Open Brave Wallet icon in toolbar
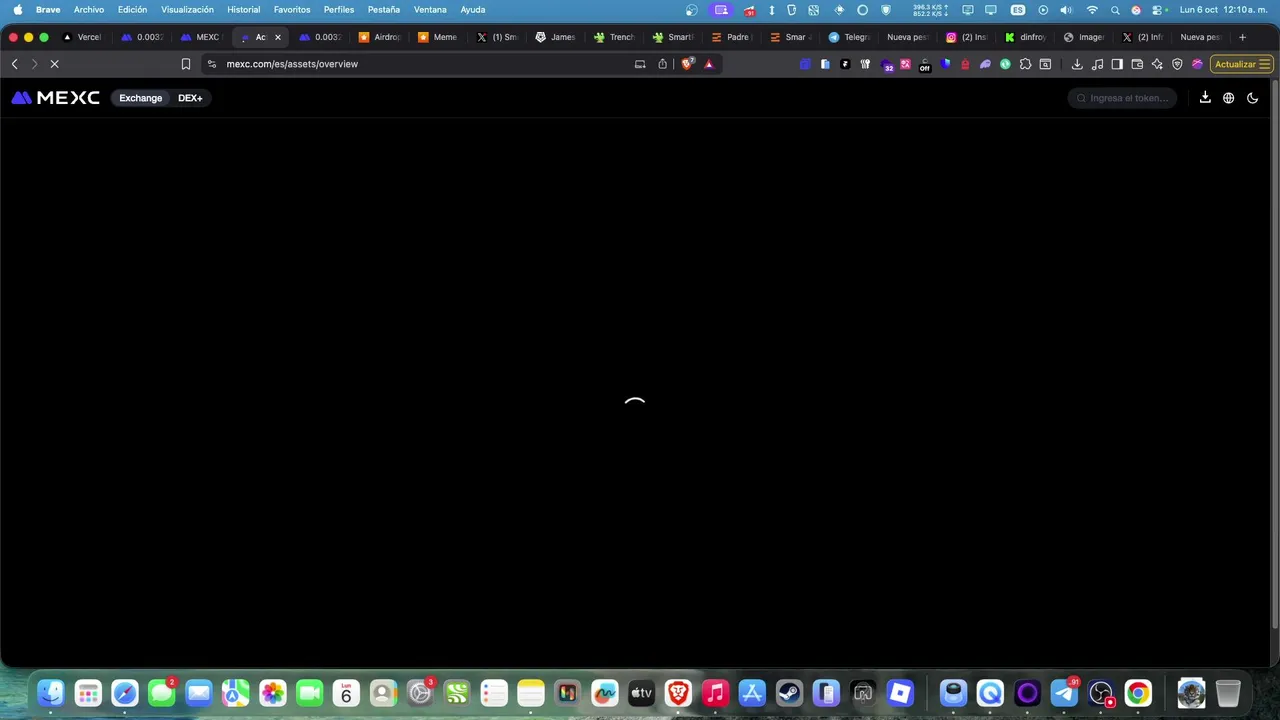This screenshot has width=1280, height=720. 1137,64
